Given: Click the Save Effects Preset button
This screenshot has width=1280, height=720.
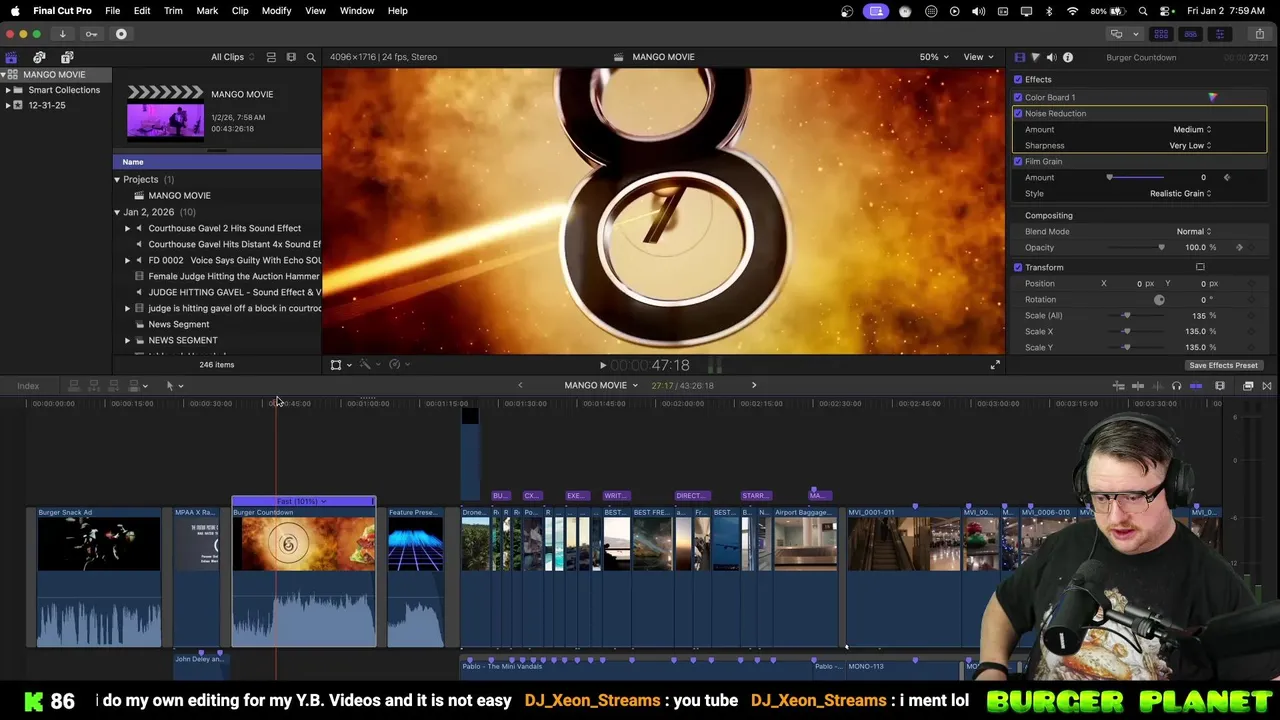Looking at the screenshot, I should click(x=1223, y=365).
